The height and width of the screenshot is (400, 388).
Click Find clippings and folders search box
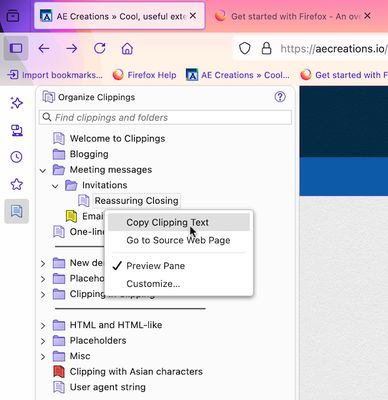click(x=165, y=117)
